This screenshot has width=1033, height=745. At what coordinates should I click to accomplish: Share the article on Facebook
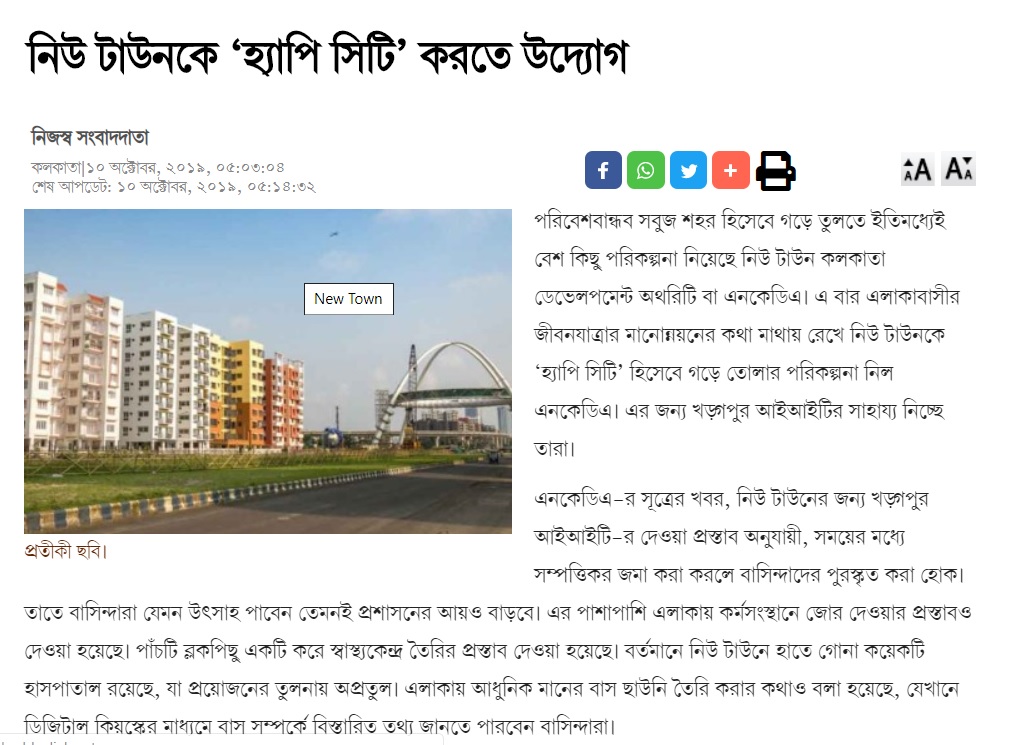pos(603,170)
